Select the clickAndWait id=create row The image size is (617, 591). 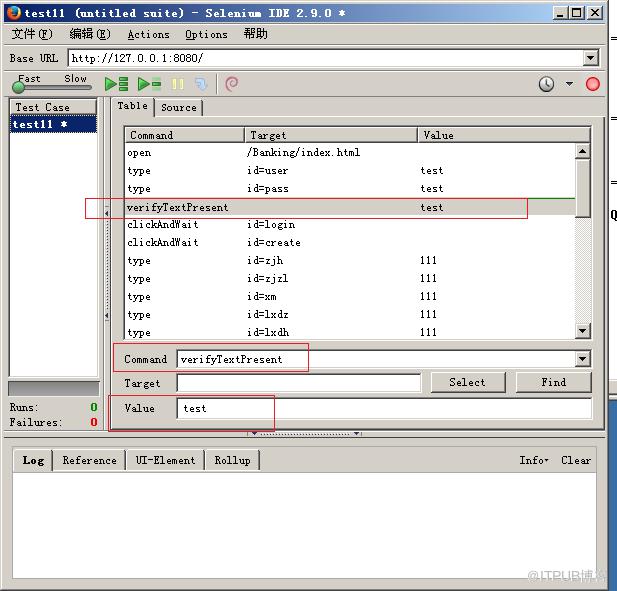point(350,242)
